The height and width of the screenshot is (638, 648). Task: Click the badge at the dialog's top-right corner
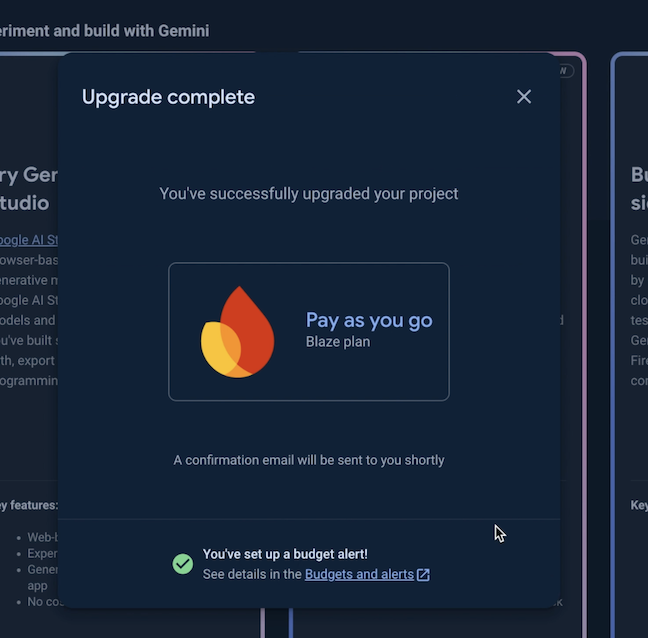tap(565, 71)
